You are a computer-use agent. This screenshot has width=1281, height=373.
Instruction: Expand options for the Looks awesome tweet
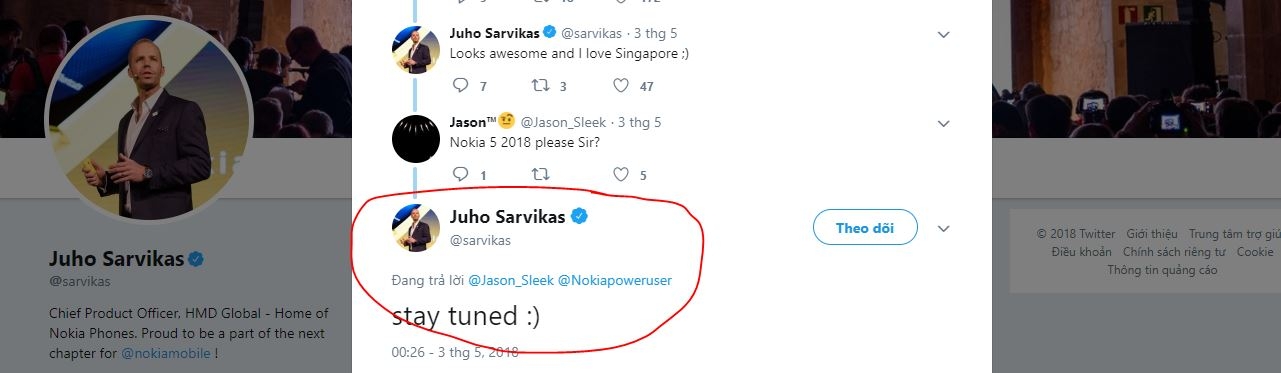click(943, 35)
